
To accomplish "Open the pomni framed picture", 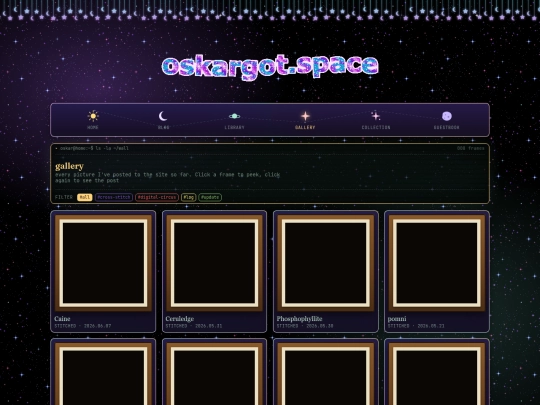I will click(x=437, y=263).
